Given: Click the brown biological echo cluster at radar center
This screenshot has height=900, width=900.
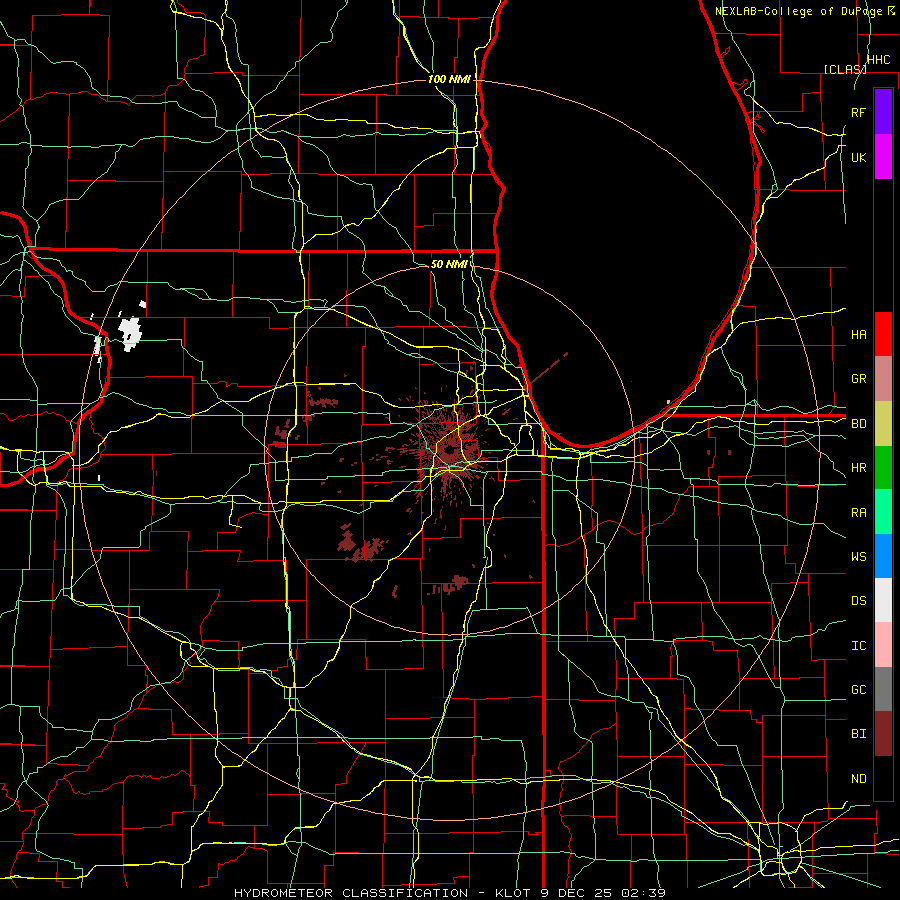Looking at the screenshot, I should (x=452, y=448).
